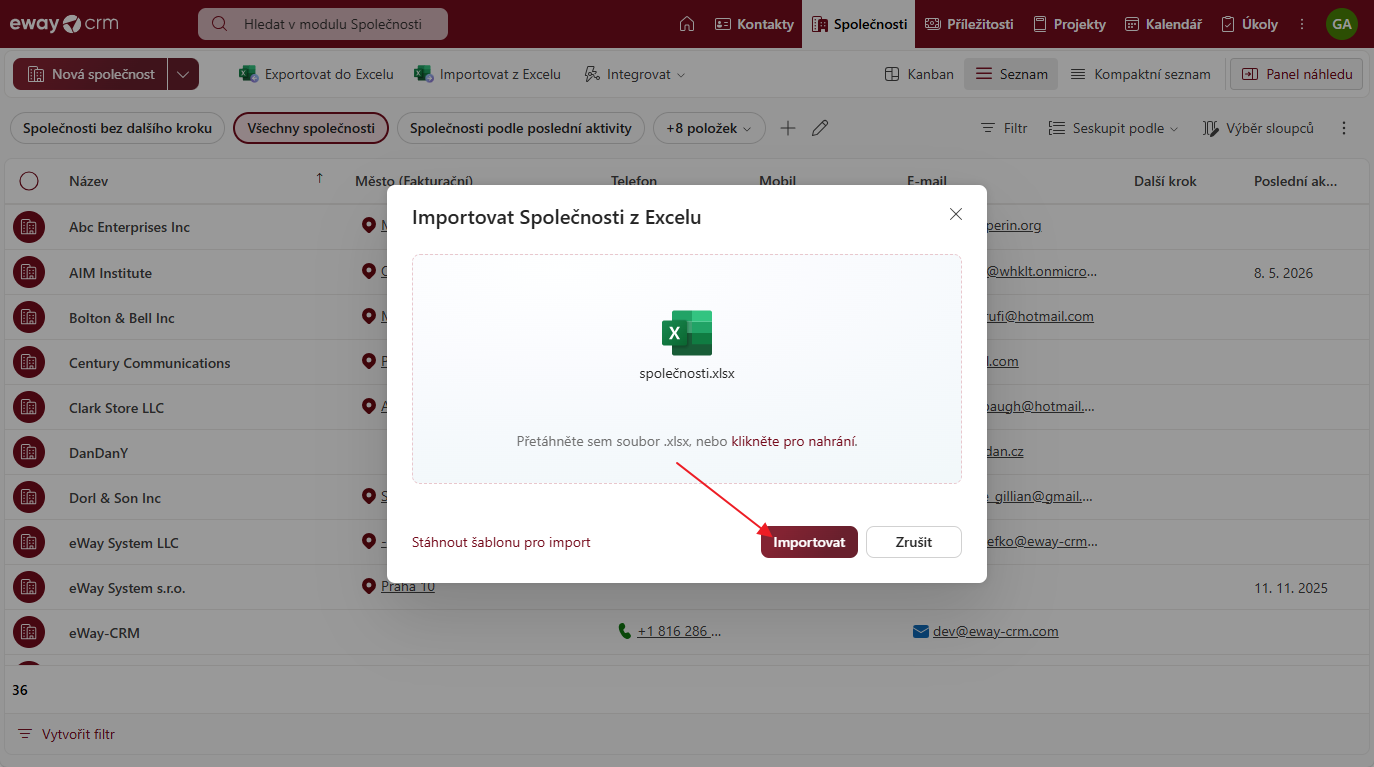Go to the Home icon in the top navigation

[686, 24]
